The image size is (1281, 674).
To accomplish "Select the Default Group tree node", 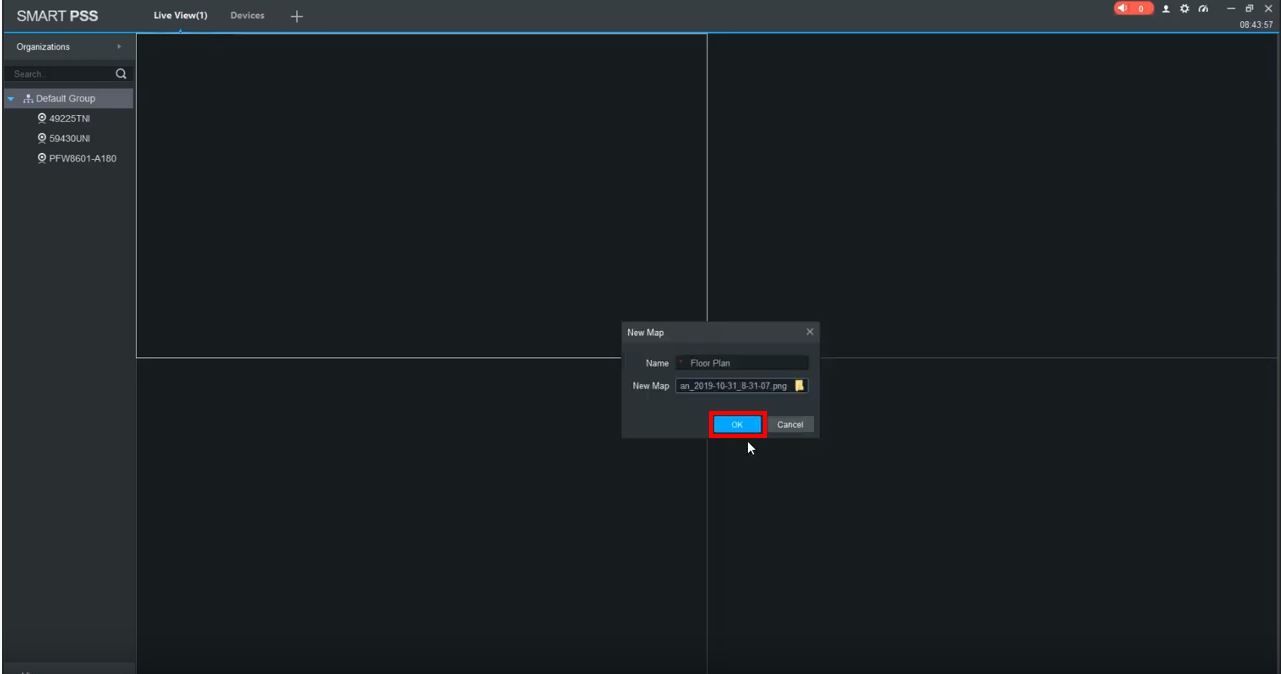I will 67,98.
